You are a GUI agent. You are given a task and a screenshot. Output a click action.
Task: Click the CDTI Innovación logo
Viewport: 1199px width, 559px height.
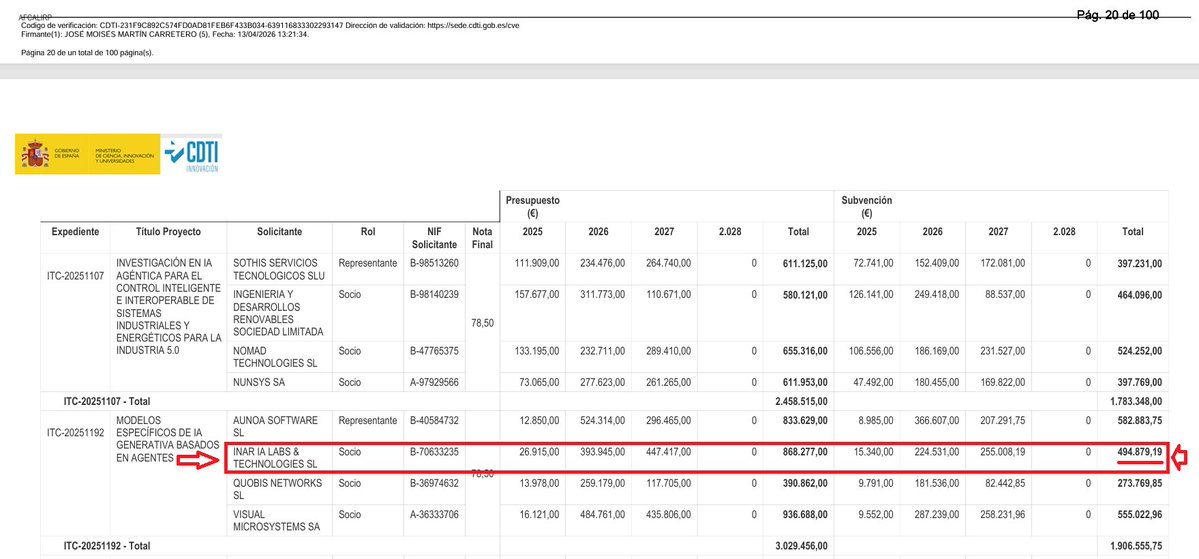click(x=192, y=154)
